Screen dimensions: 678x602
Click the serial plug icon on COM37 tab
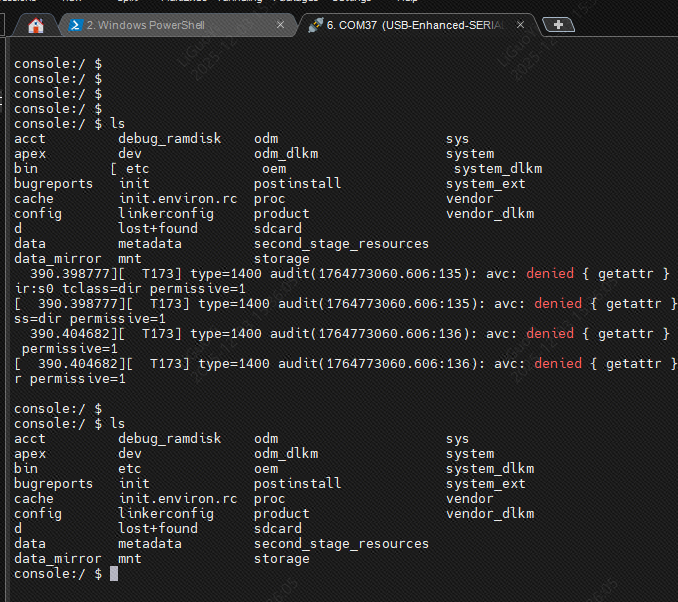(315, 25)
